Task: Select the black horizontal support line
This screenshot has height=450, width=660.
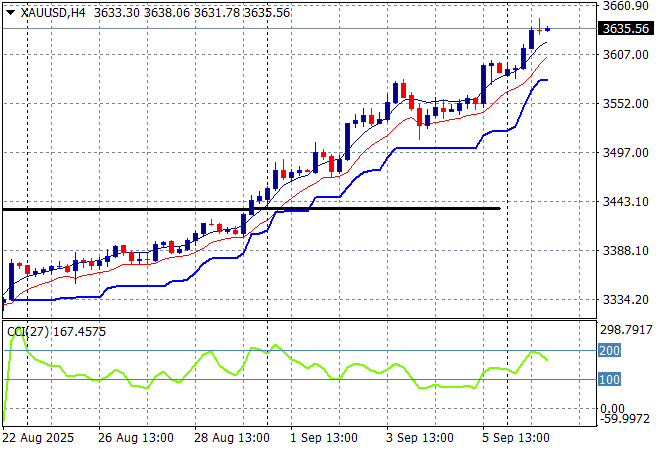Action: (251, 209)
